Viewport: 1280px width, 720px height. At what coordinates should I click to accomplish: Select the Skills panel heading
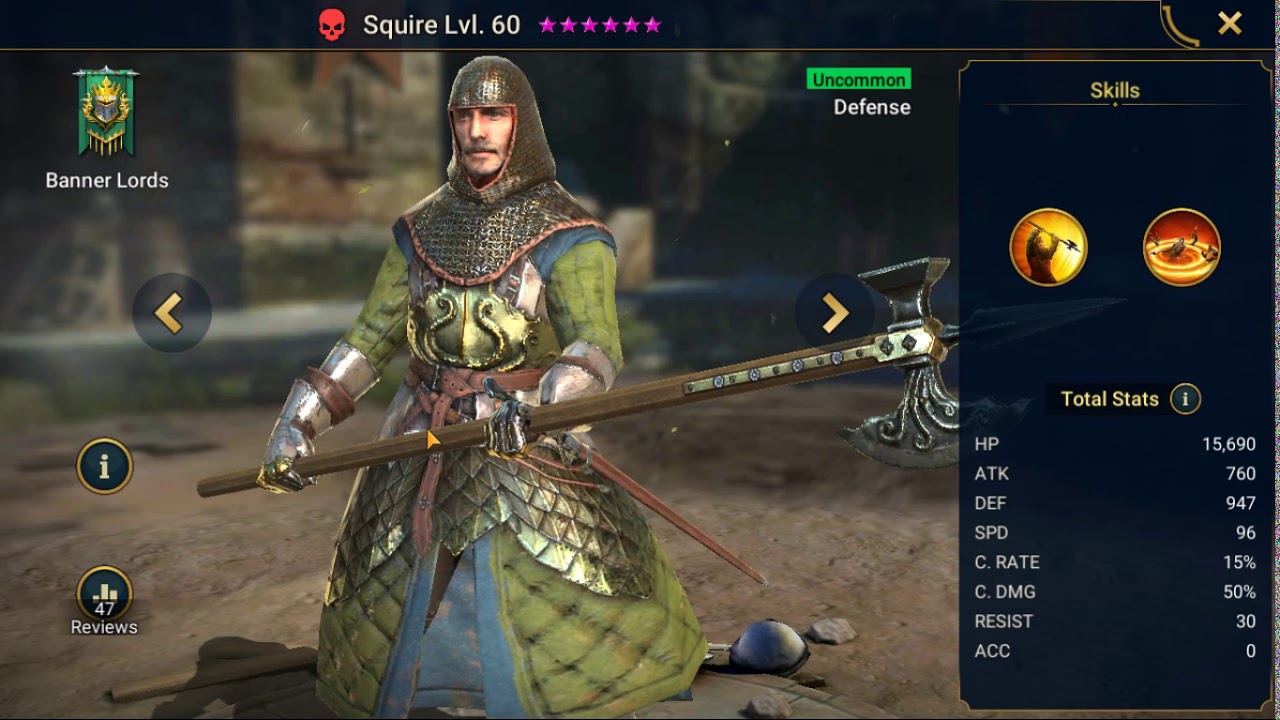click(x=1115, y=90)
